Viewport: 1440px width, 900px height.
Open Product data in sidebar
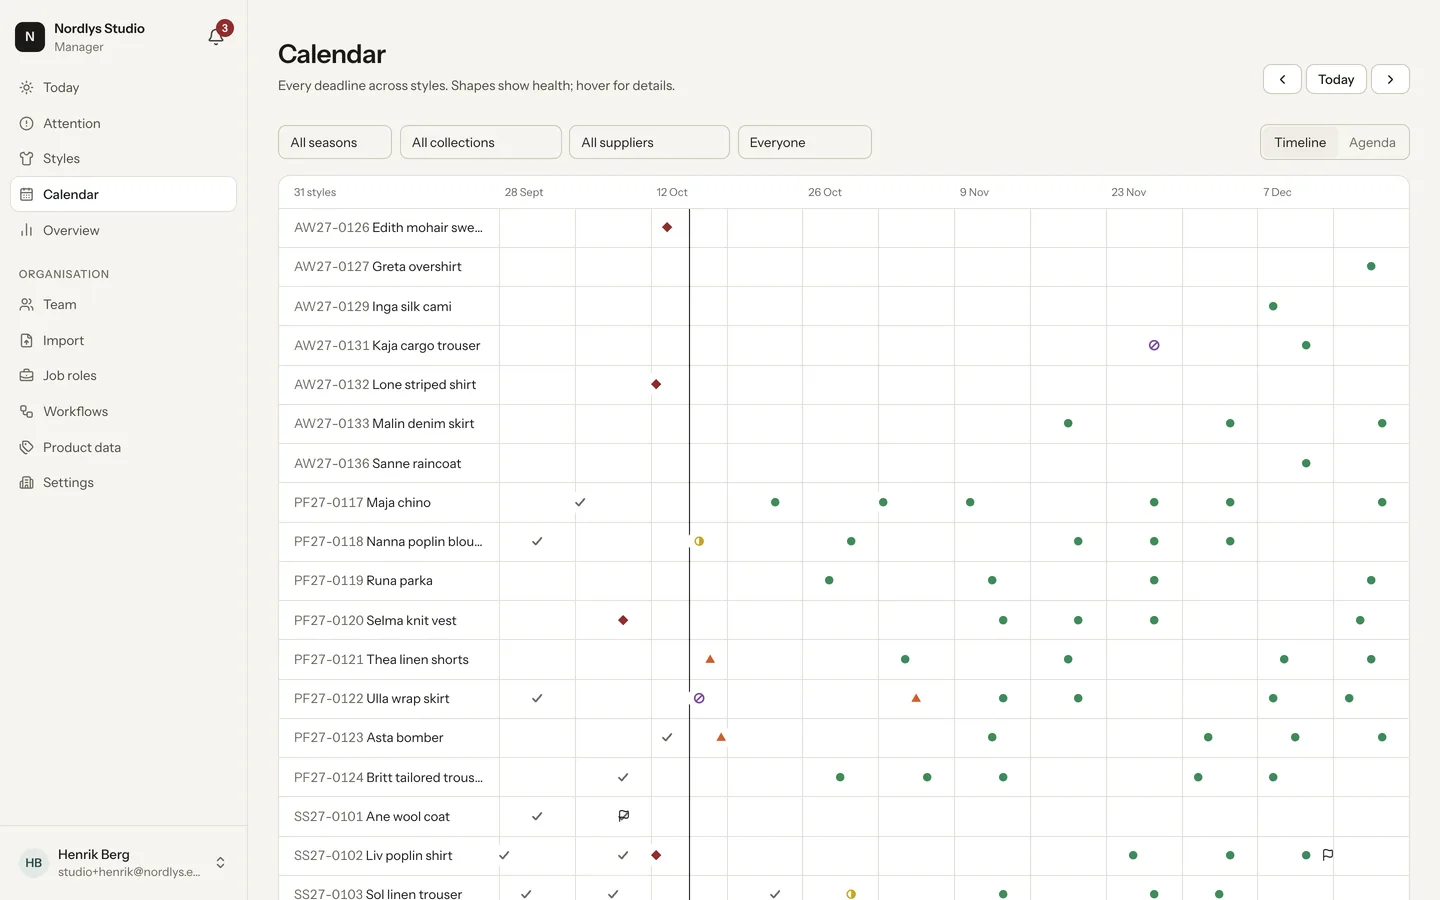point(124,447)
